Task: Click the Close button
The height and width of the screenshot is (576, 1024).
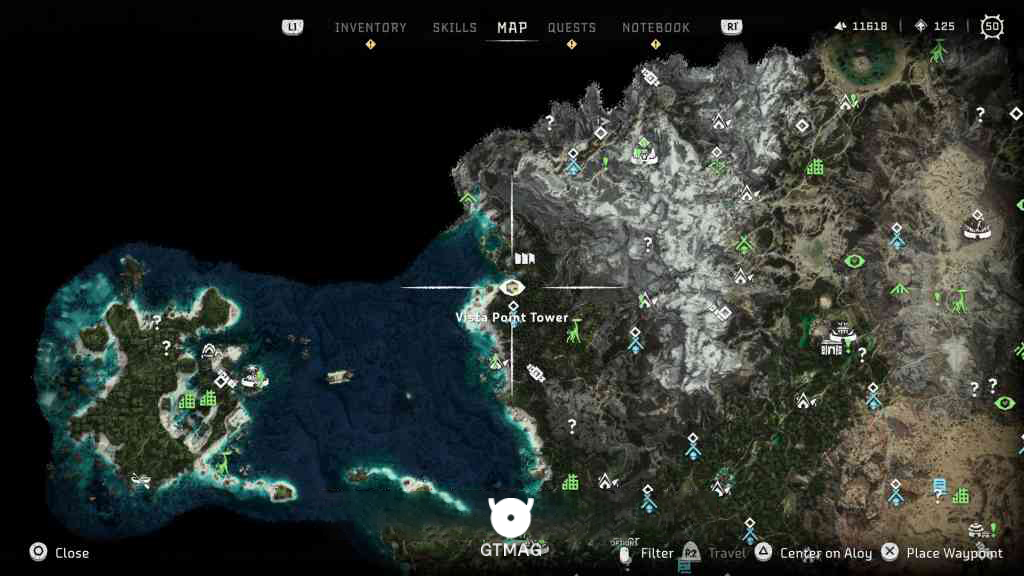Action: [72, 553]
